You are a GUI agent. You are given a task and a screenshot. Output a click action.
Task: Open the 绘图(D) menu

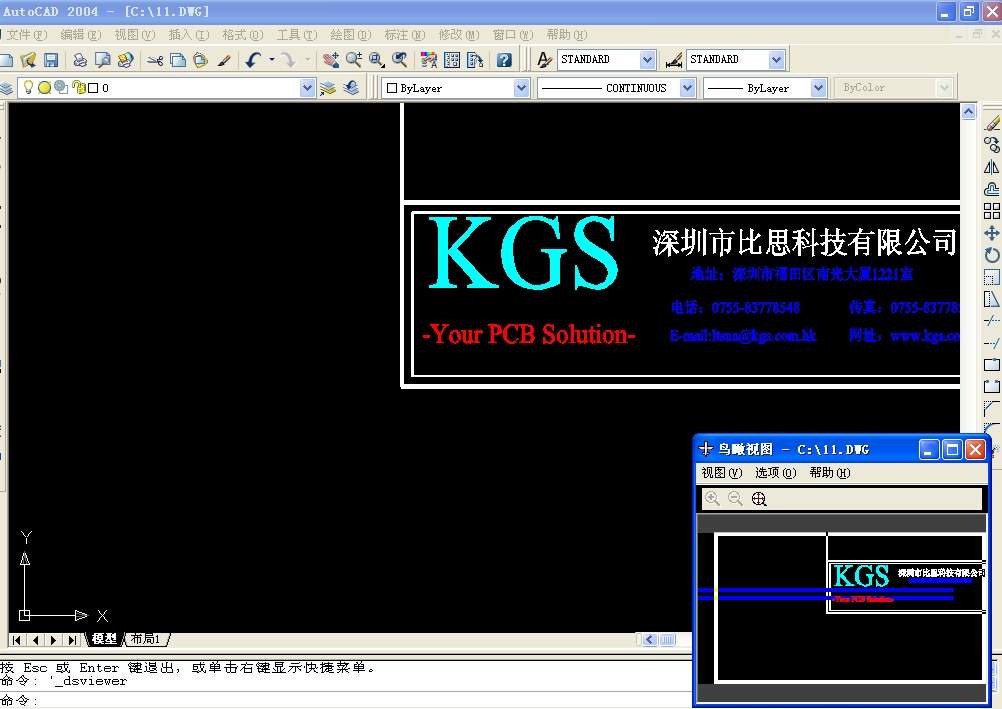click(x=351, y=35)
